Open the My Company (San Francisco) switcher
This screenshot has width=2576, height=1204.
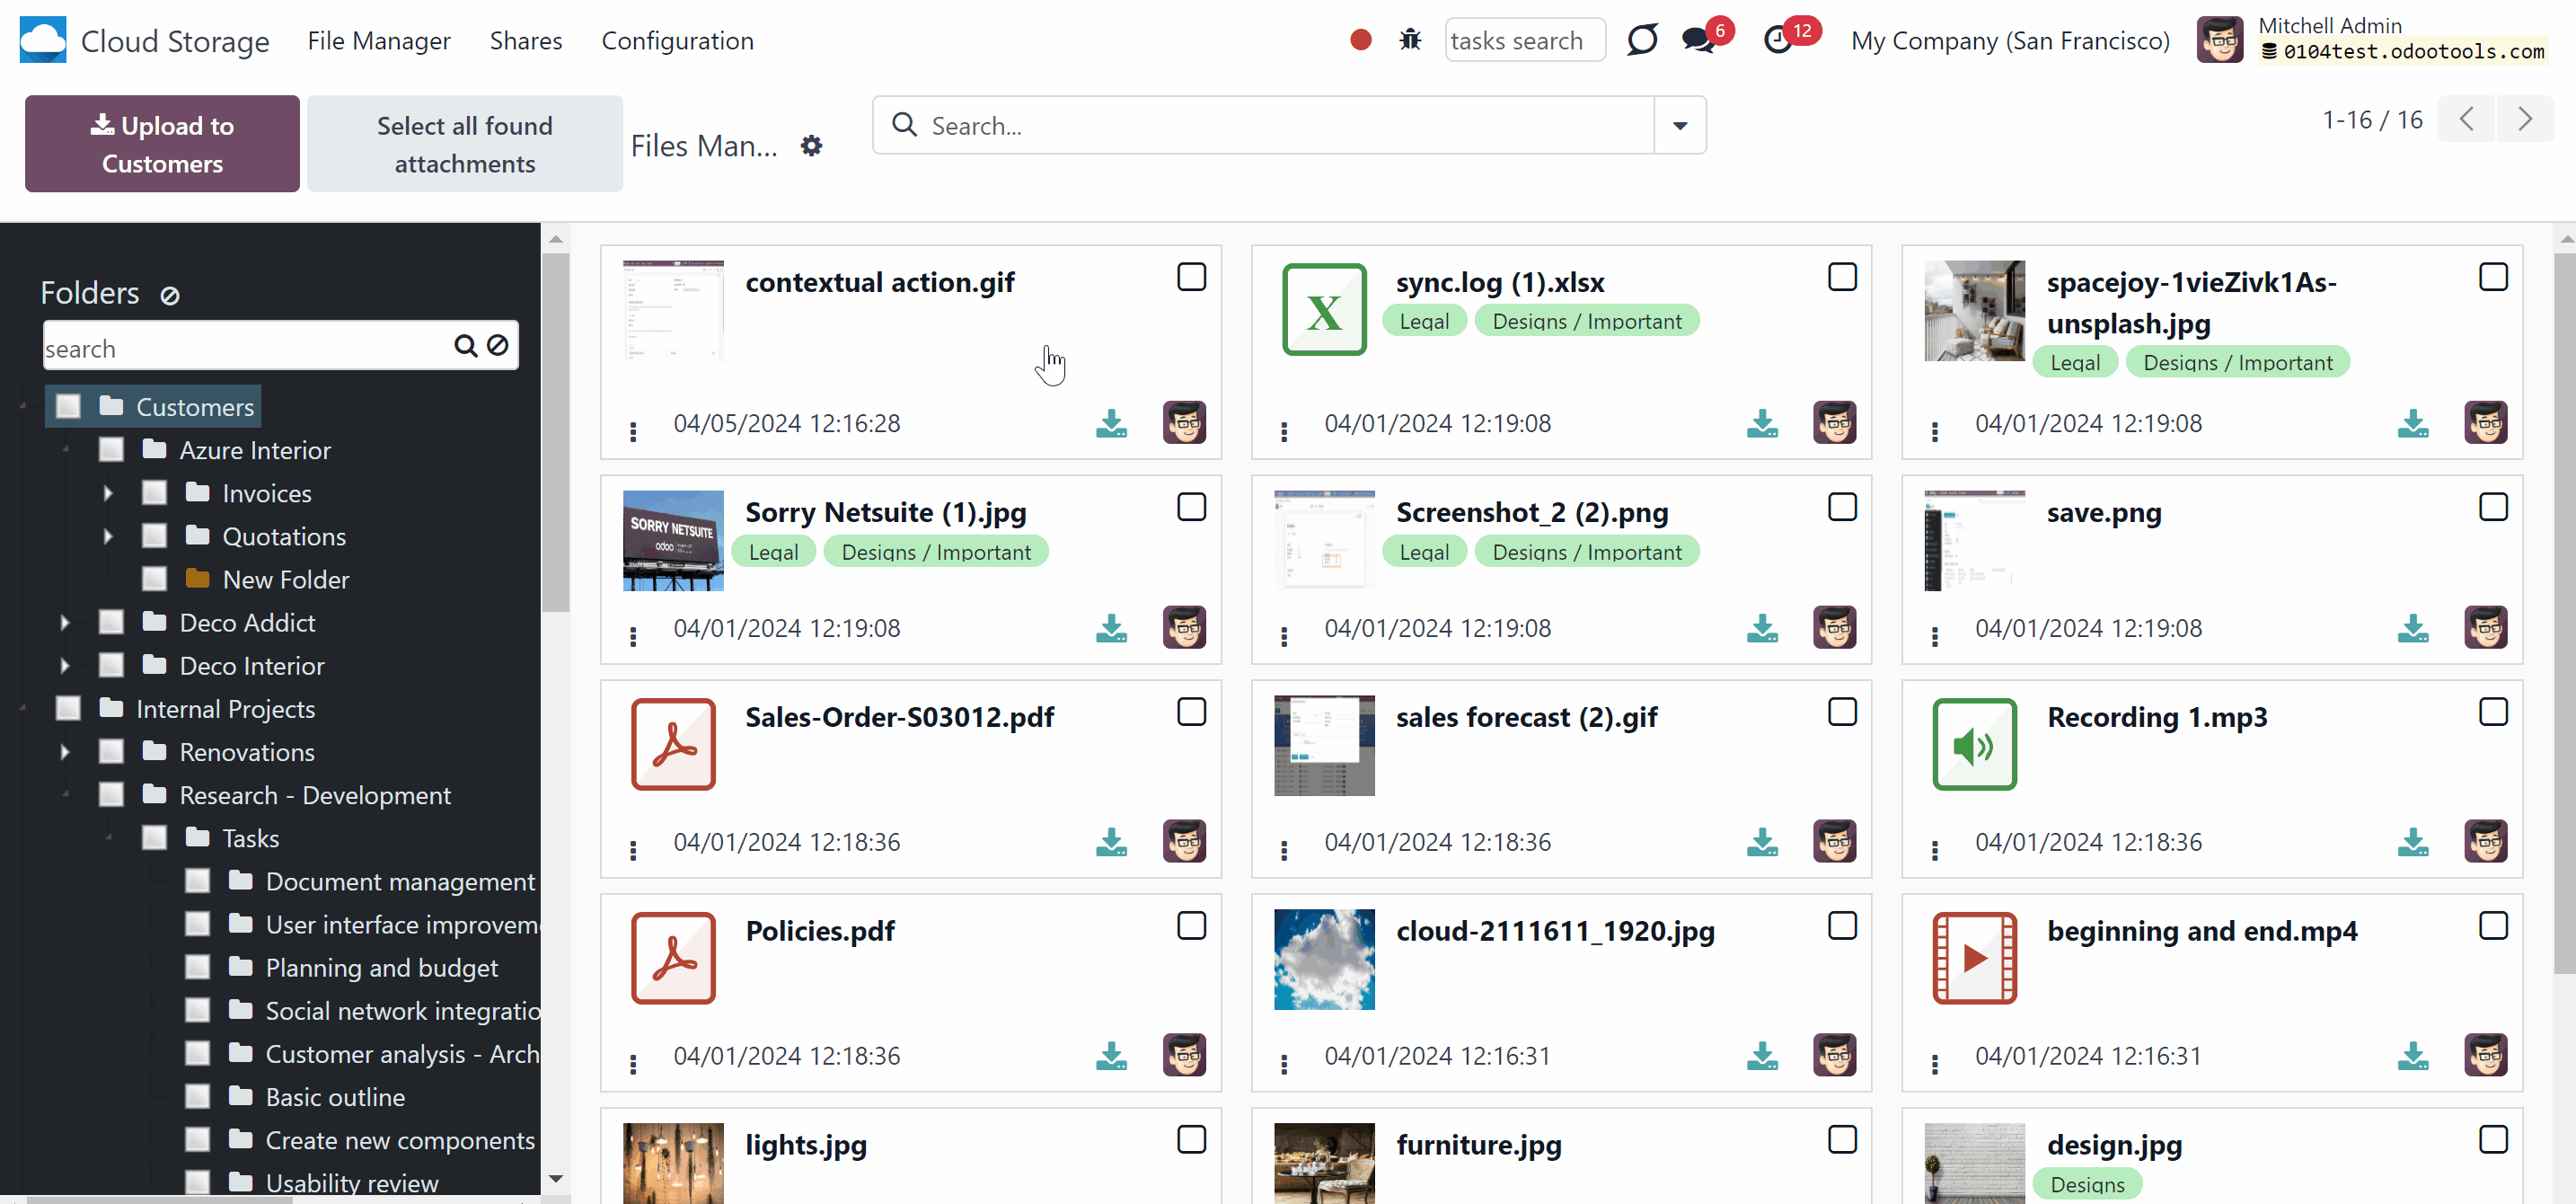(x=2010, y=41)
